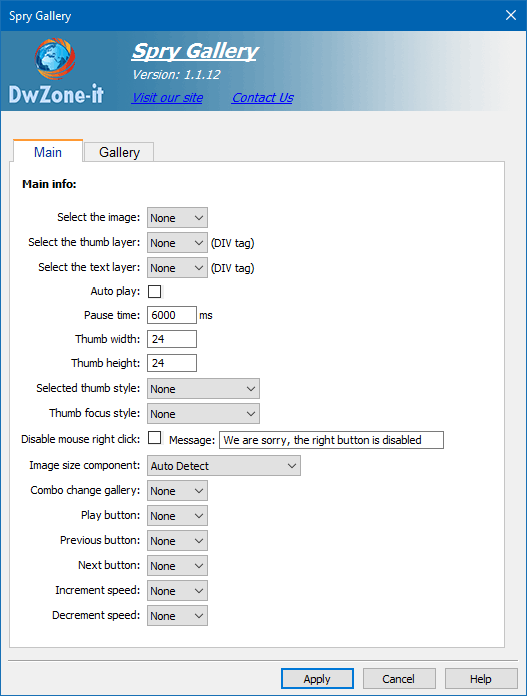Open the Play button dropdown
Screen dimensions: 527x696
(177, 516)
